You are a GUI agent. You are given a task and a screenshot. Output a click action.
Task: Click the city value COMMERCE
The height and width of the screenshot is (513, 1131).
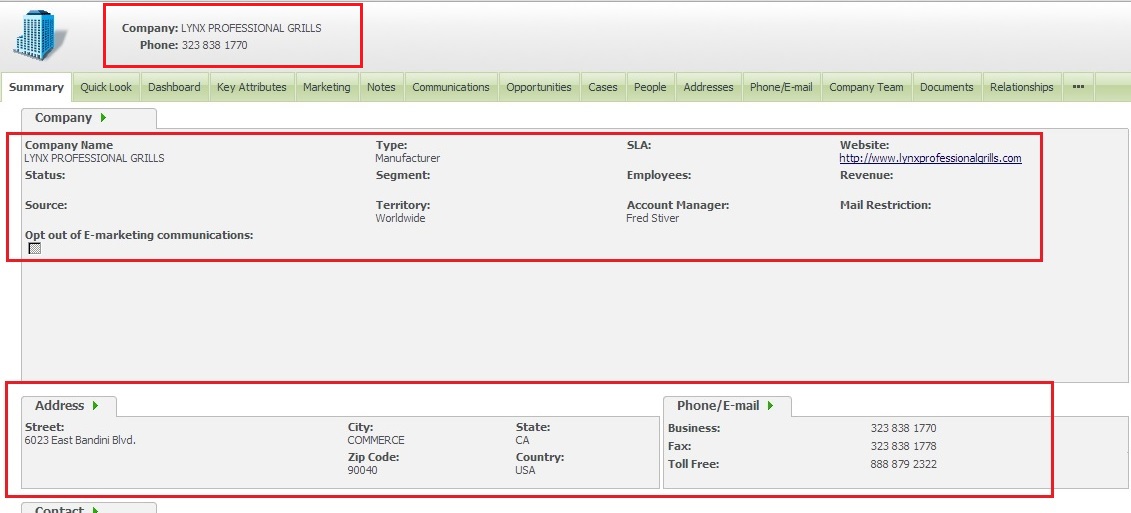coord(376,440)
